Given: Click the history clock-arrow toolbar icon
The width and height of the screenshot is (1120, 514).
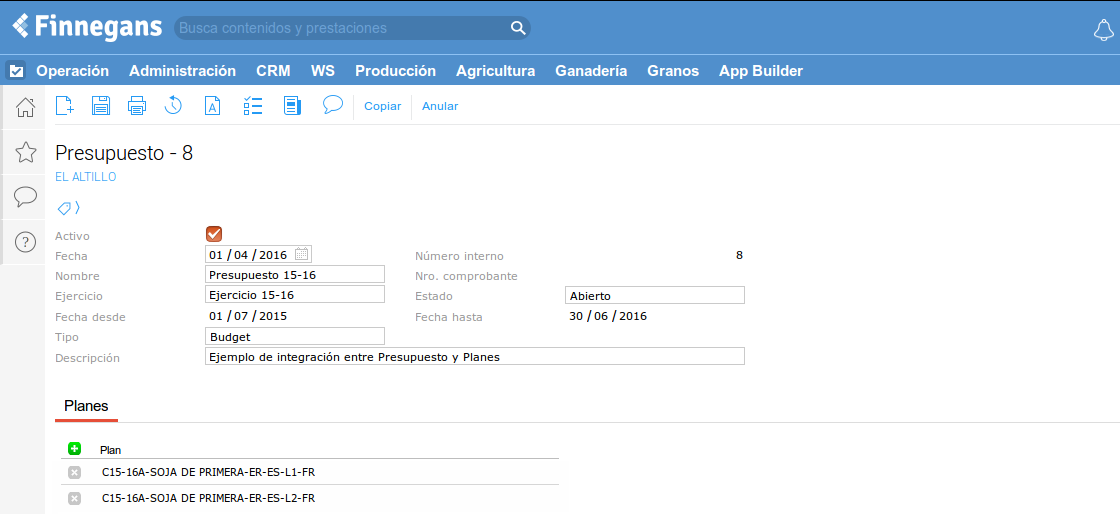Looking at the screenshot, I should coord(173,106).
